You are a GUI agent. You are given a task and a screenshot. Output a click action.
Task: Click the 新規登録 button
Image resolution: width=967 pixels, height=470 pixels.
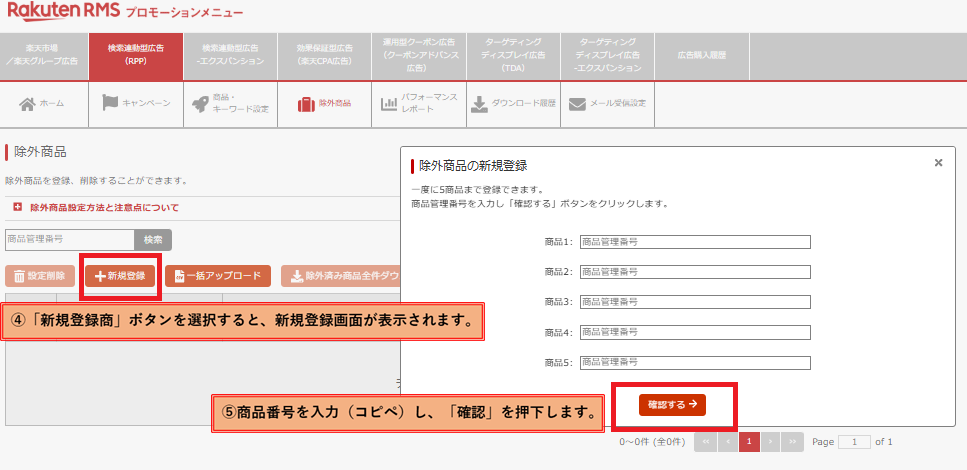pos(120,276)
